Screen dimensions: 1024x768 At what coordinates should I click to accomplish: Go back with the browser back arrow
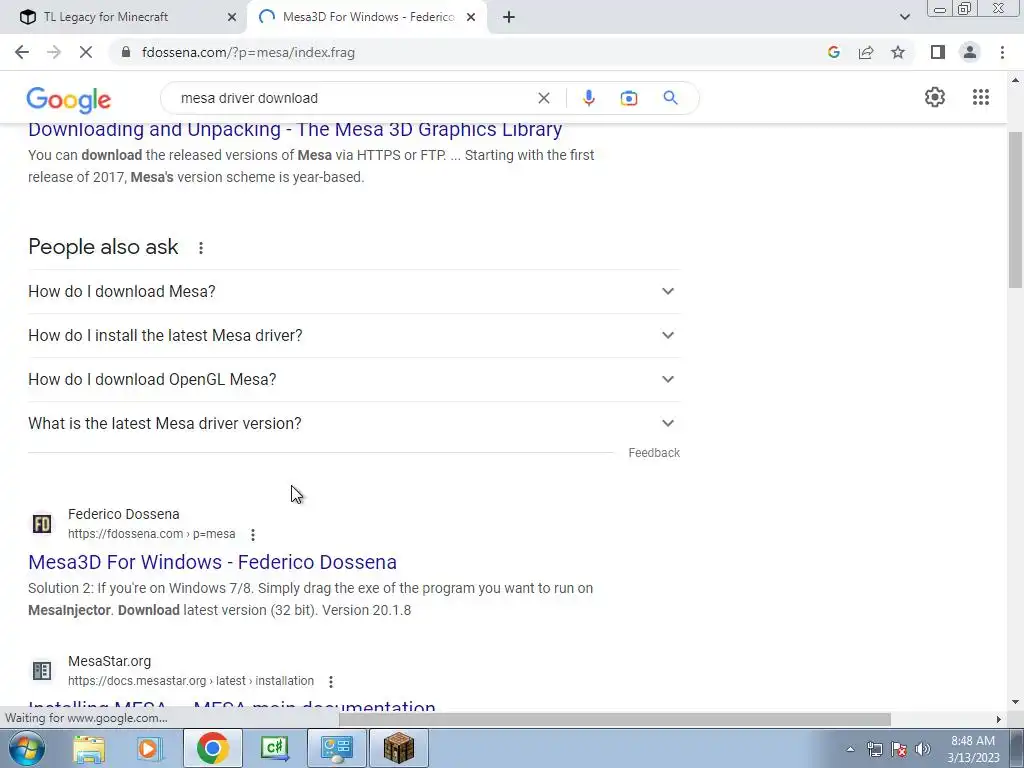coord(22,52)
